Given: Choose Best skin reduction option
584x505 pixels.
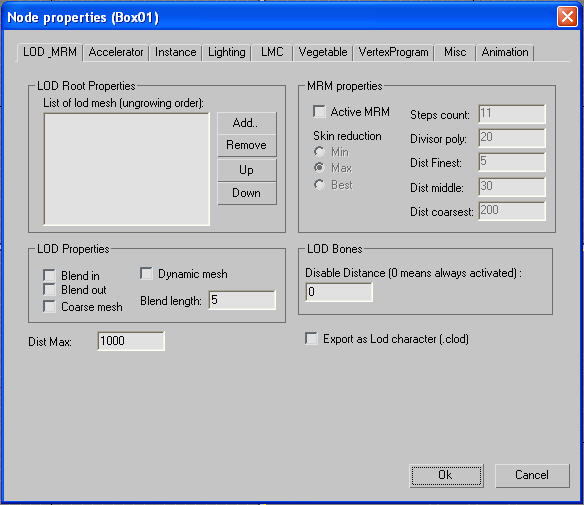Looking at the screenshot, I should [319, 184].
